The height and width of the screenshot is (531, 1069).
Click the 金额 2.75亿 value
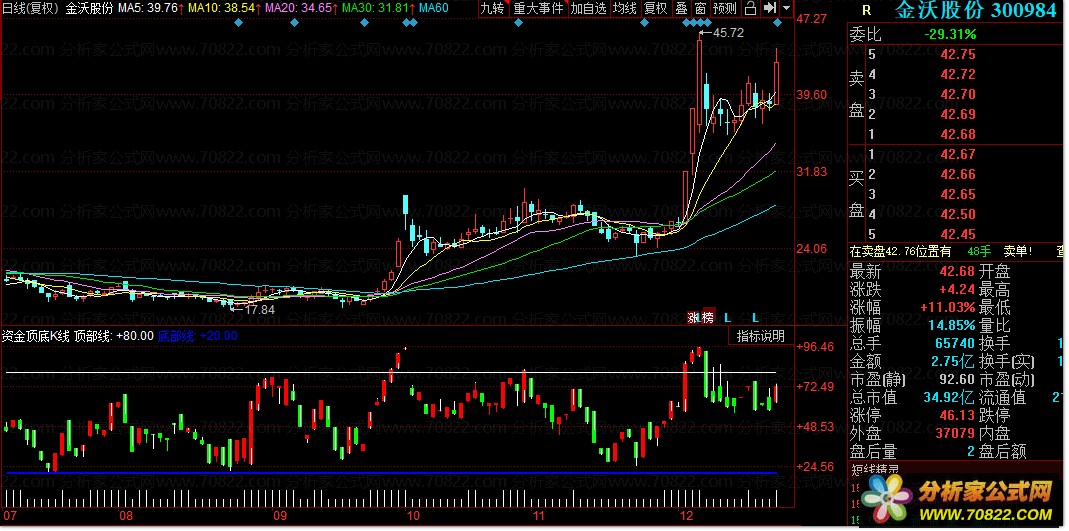click(952, 361)
